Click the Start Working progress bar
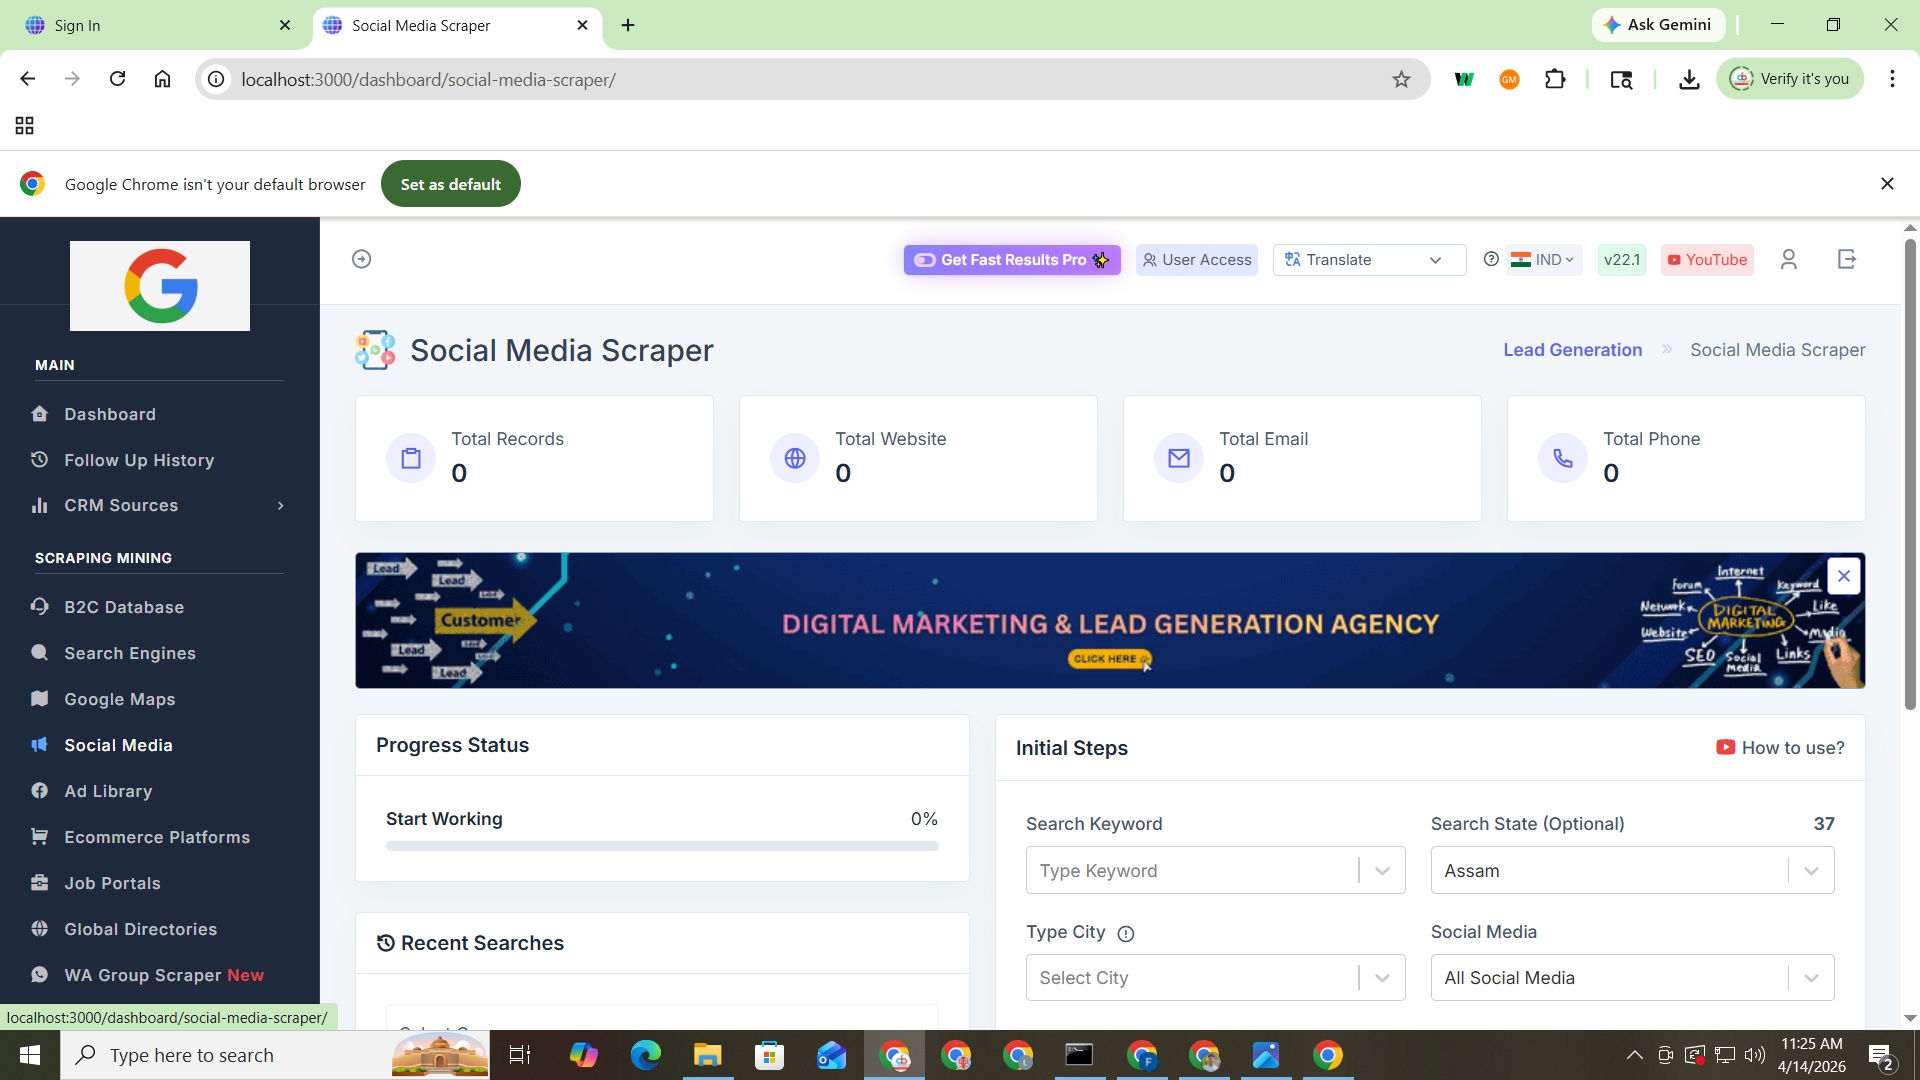The image size is (1920, 1080). point(662,846)
